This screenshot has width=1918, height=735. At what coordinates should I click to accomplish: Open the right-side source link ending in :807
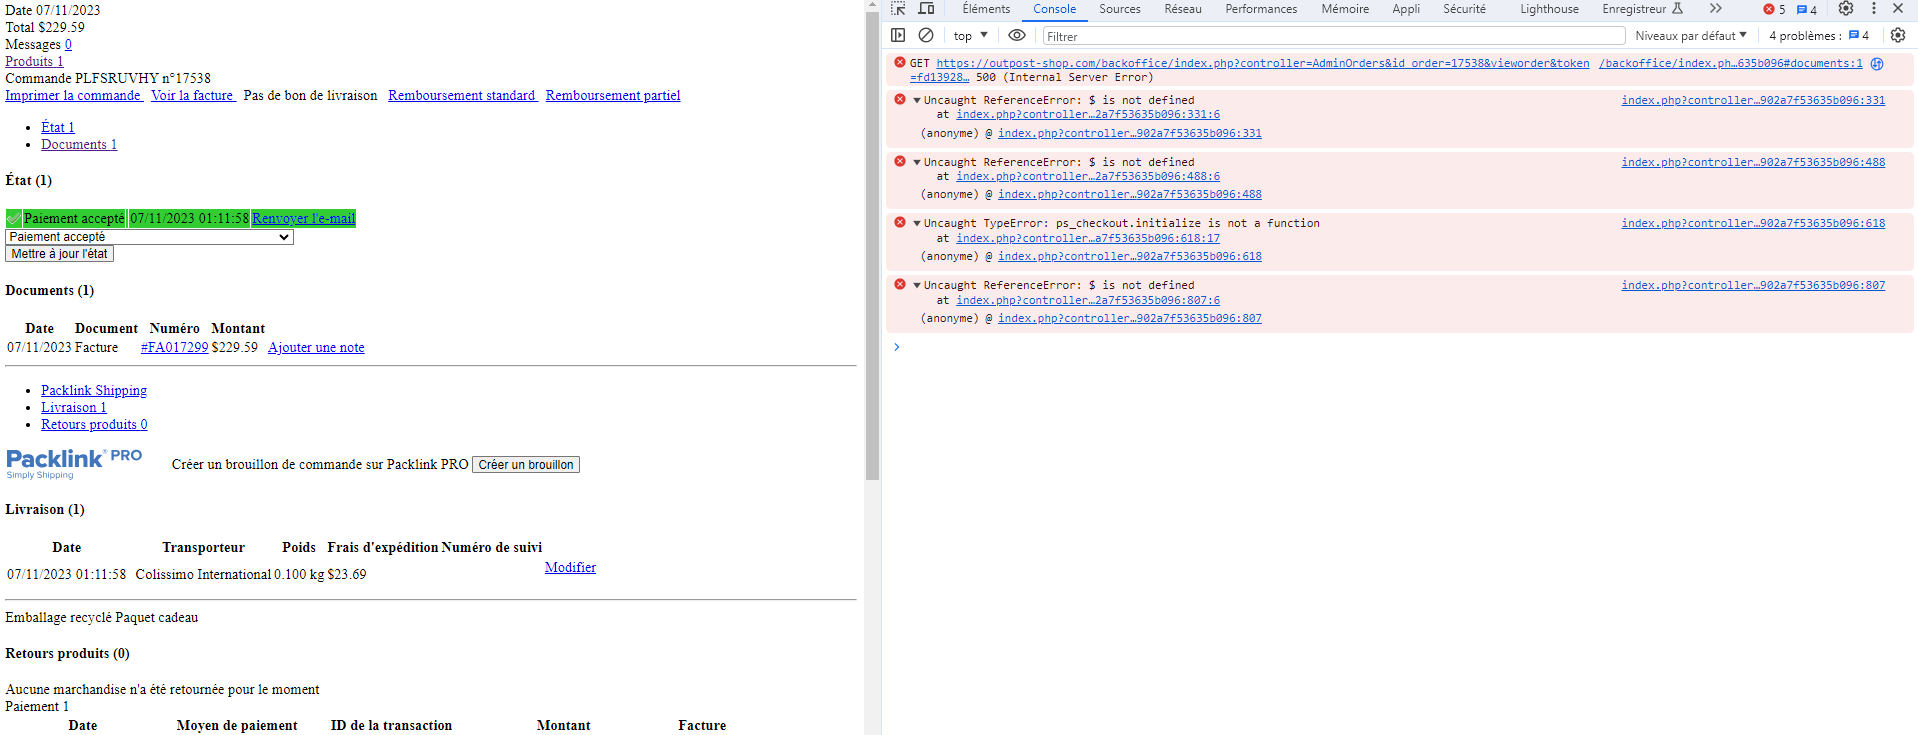coord(1753,285)
